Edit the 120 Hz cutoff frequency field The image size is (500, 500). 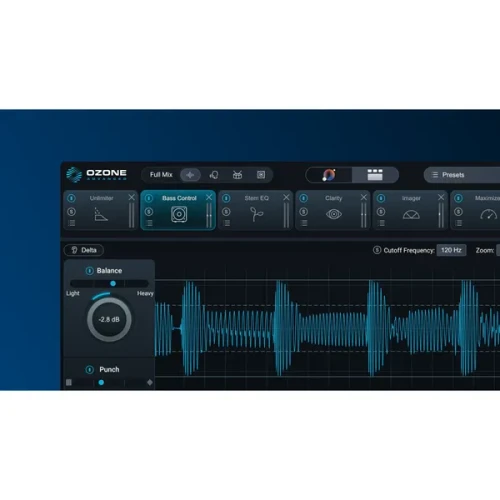click(451, 250)
